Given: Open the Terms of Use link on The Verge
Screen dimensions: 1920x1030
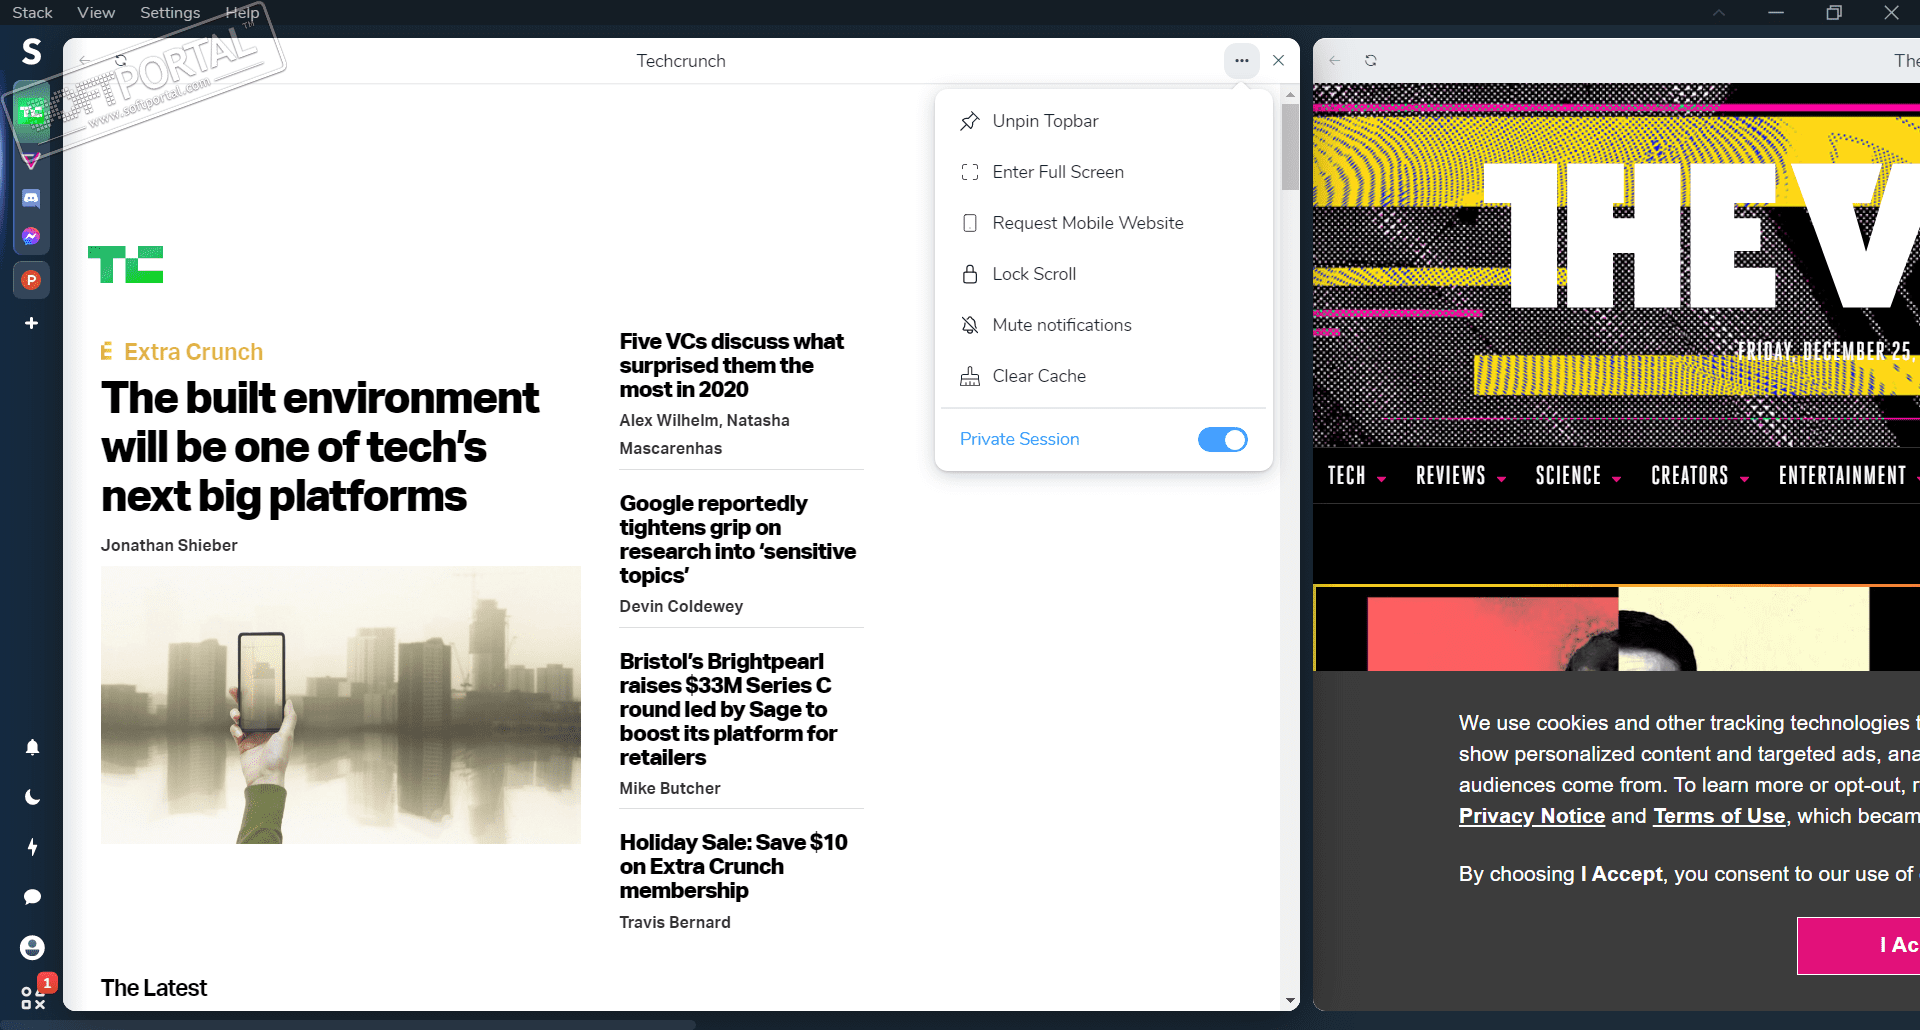Looking at the screenshot, I should coord(1719,816).
